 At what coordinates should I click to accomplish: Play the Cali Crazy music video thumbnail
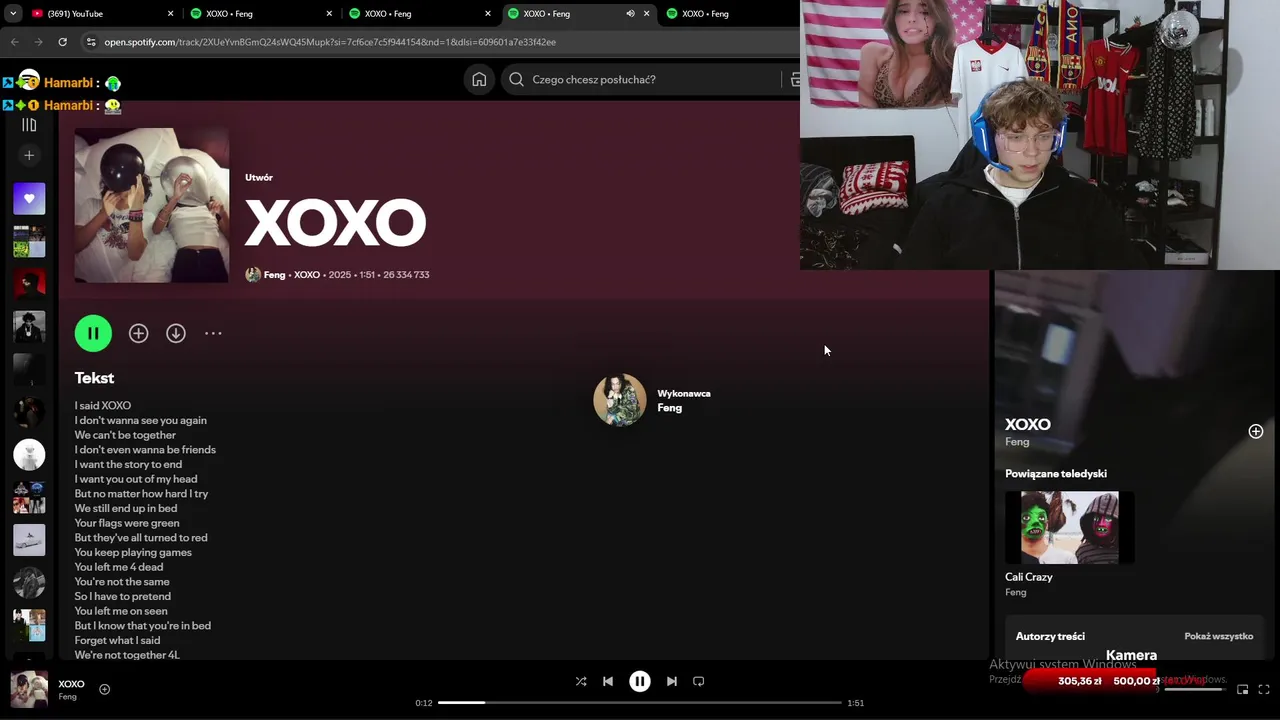tap(1070, 527)
